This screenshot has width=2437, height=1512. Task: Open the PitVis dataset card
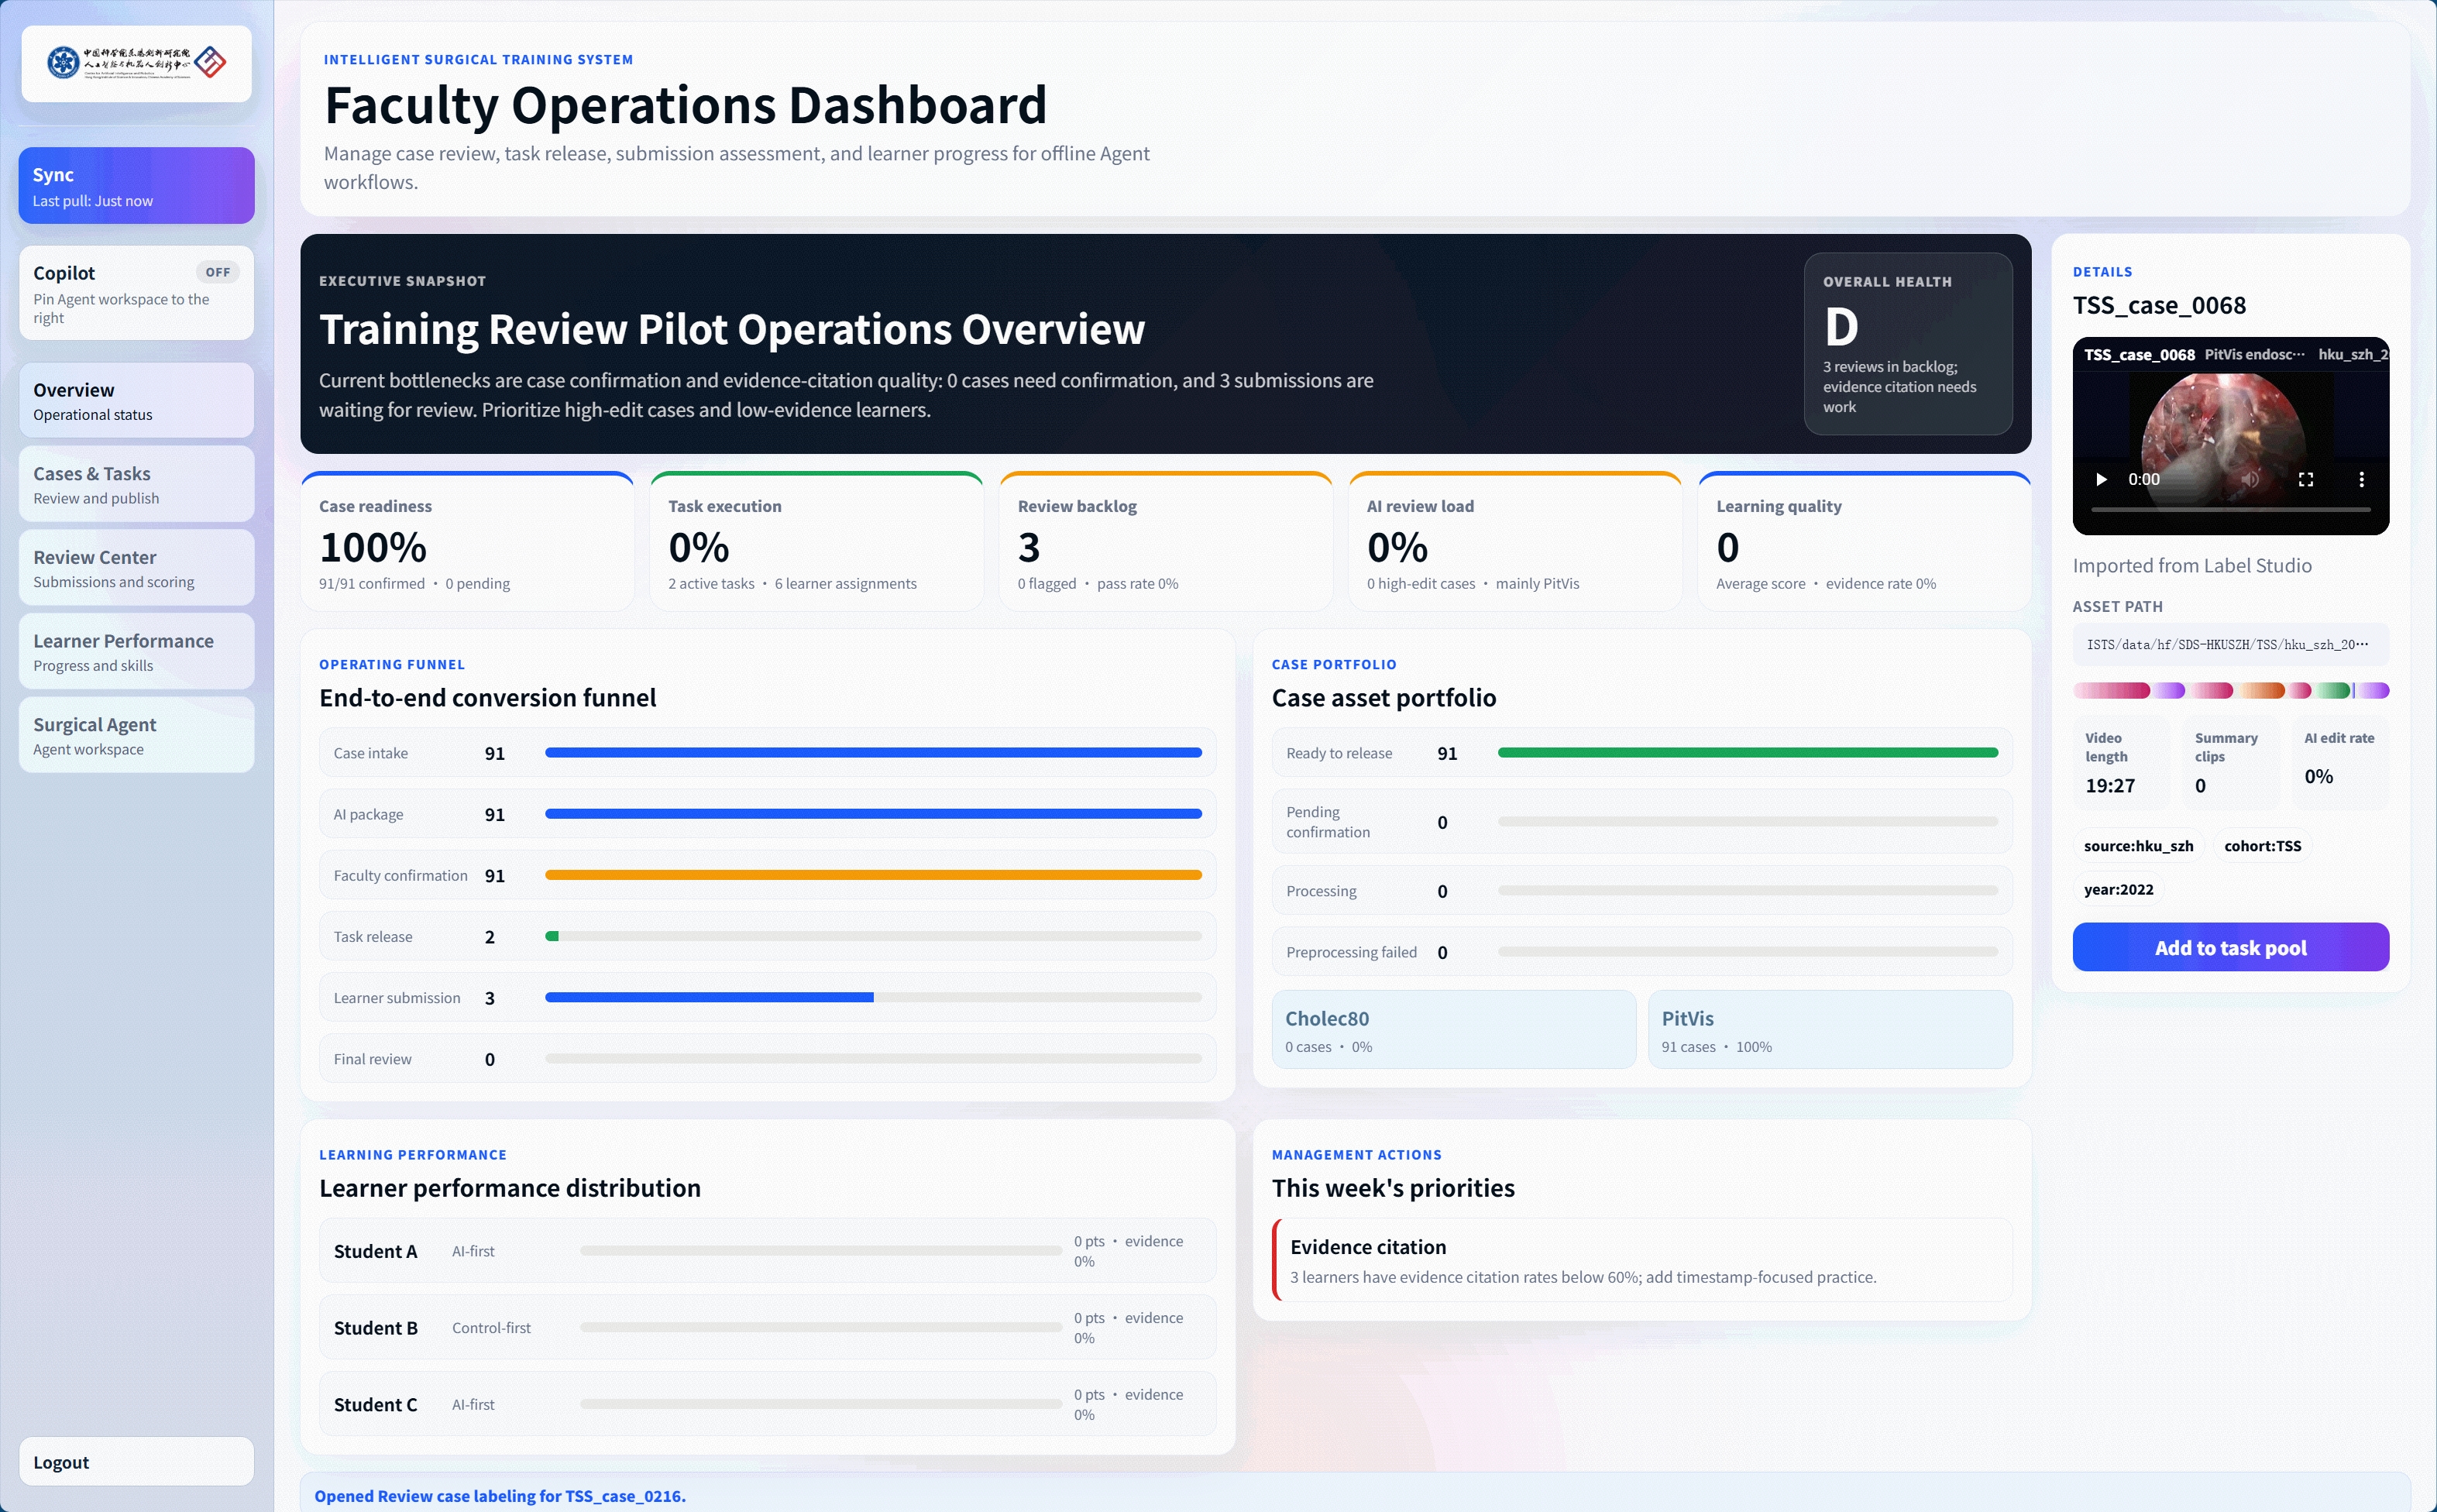click(x=1830, y=1029)
